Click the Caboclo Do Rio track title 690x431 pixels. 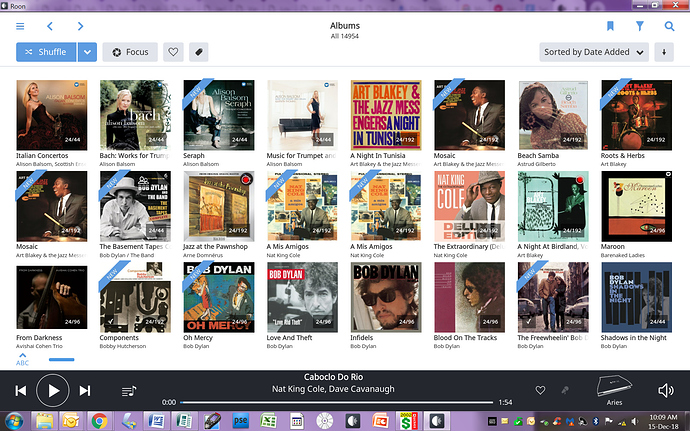tap(333, 377)
